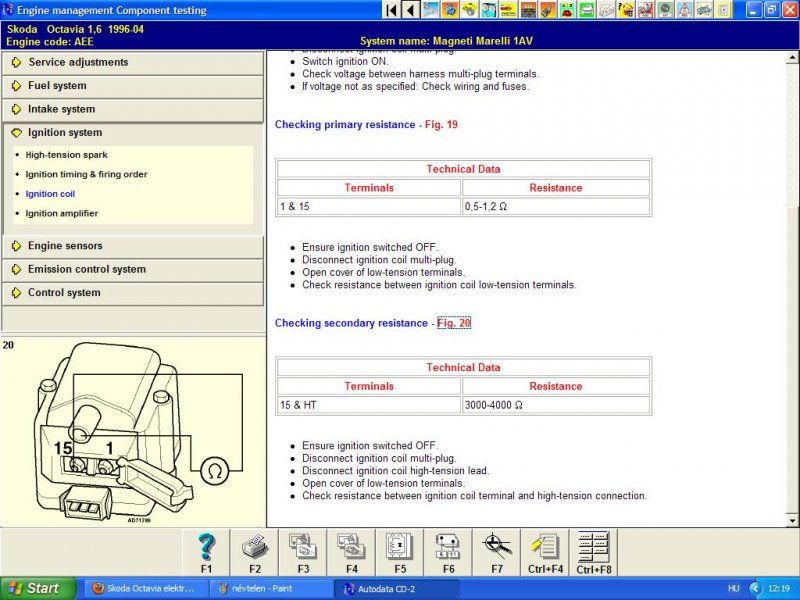Click 'Disconnect ignition coil high-tension lead.' line
The image size is (800, 600).
(395, 470)
